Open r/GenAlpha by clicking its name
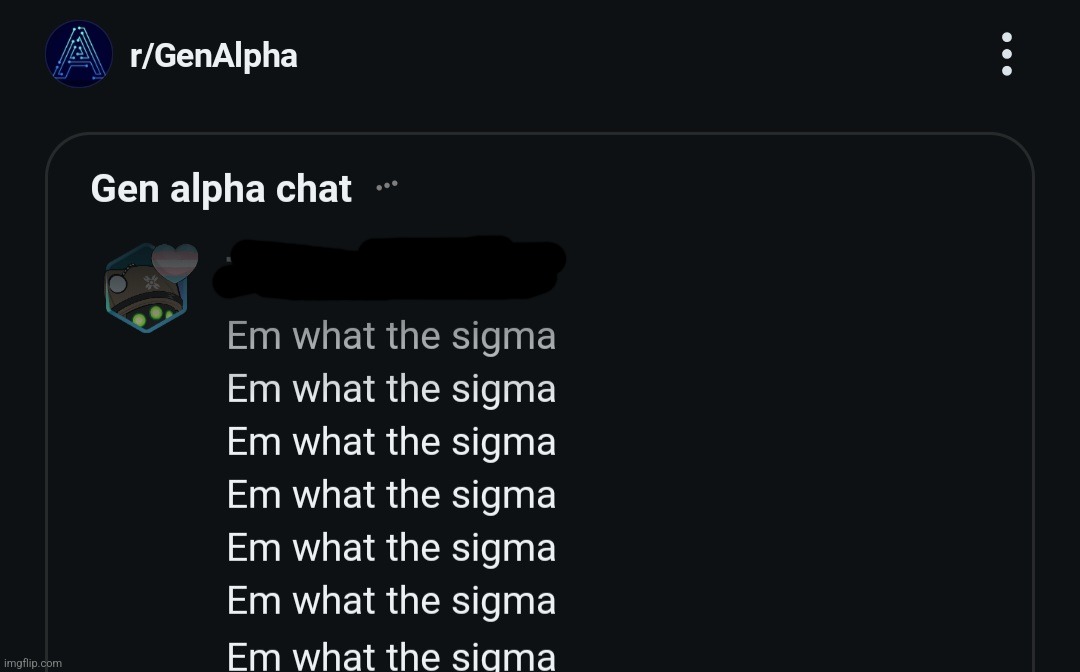 [x=214, y=55]
